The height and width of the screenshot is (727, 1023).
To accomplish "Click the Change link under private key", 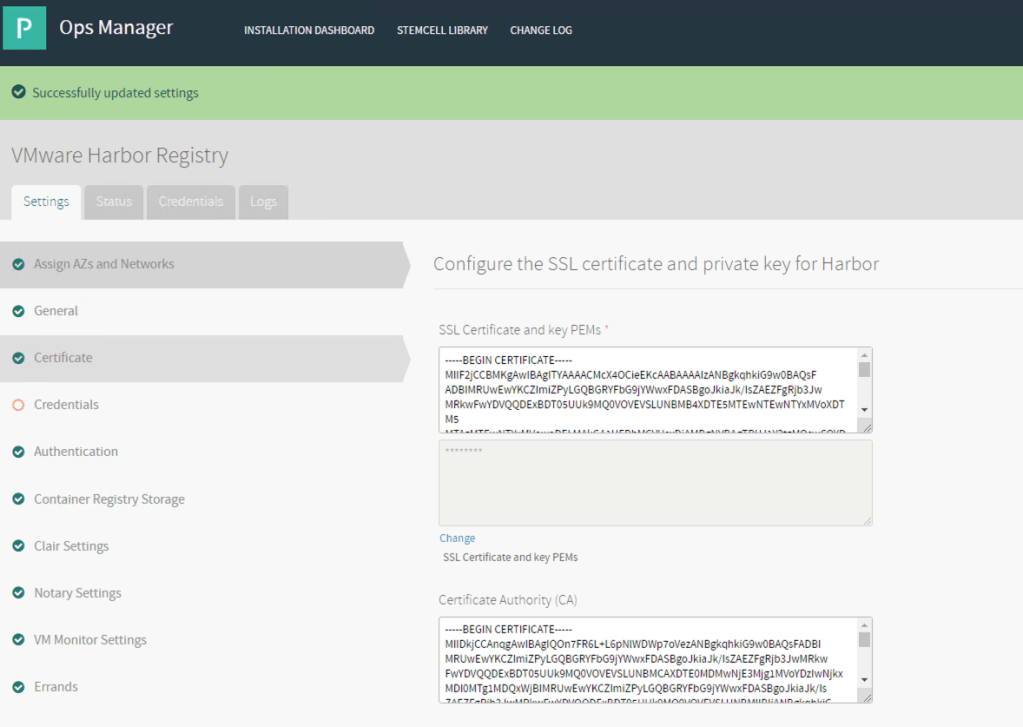I will pos(457,538).
